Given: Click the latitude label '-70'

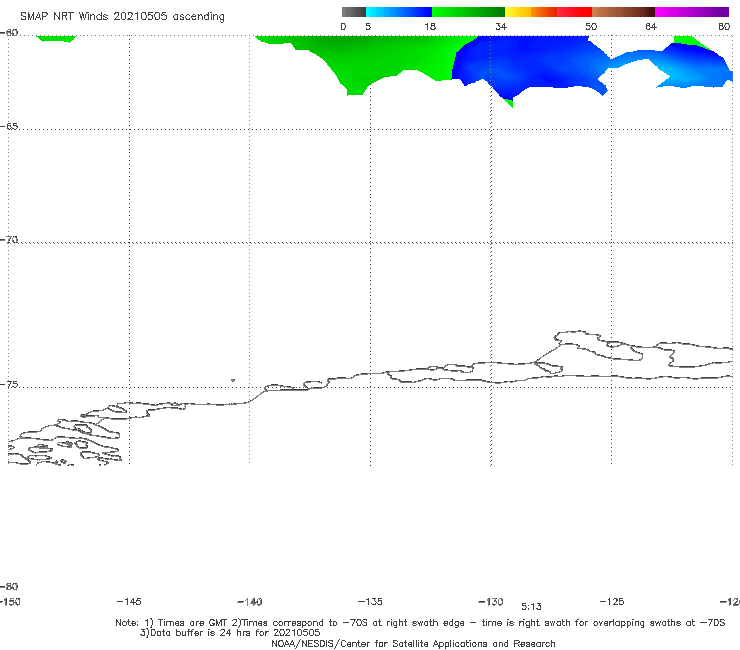Looking at the screenshot, I should tap(9, 240).
